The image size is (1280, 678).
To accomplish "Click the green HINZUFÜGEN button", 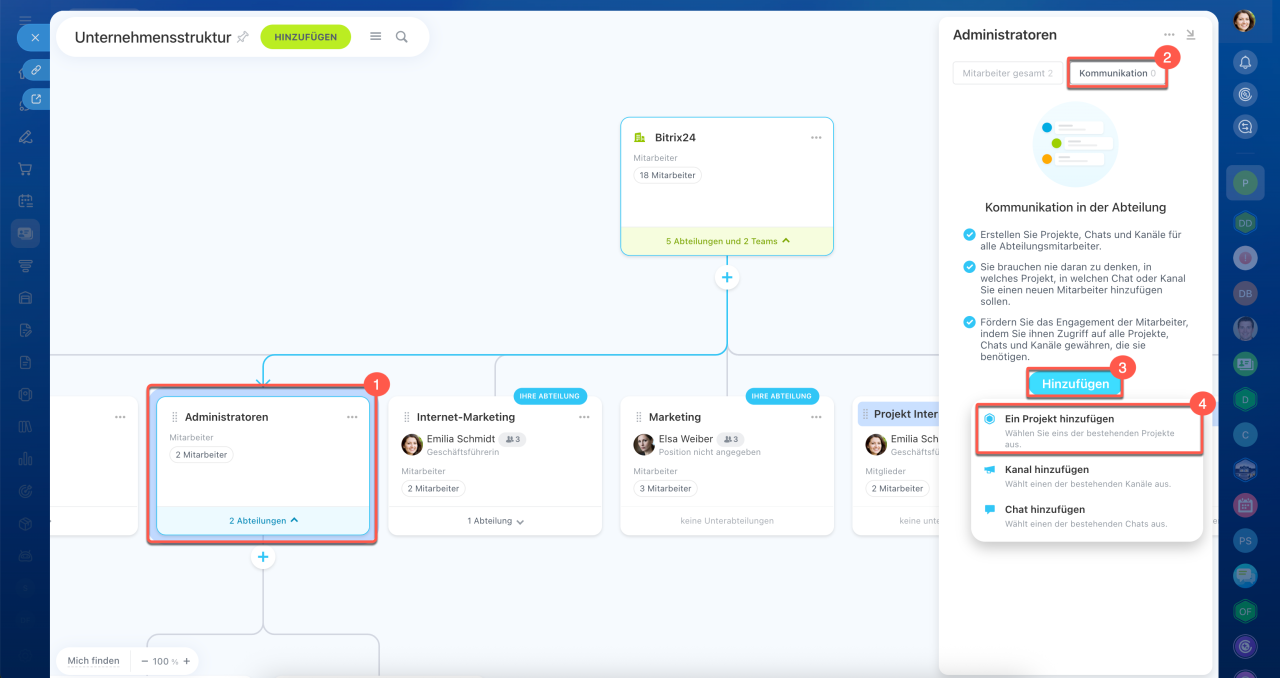I will (x=306, y=37).
